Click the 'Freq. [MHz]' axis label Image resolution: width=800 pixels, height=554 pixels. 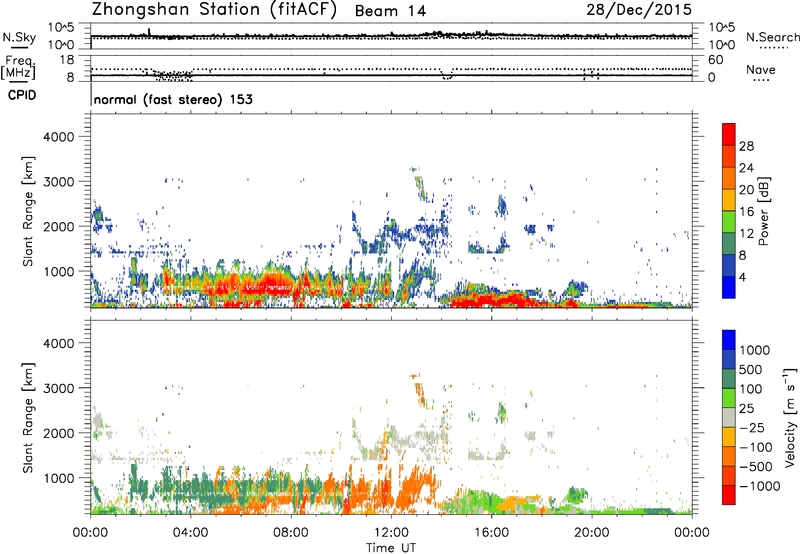tap(18, 67)
